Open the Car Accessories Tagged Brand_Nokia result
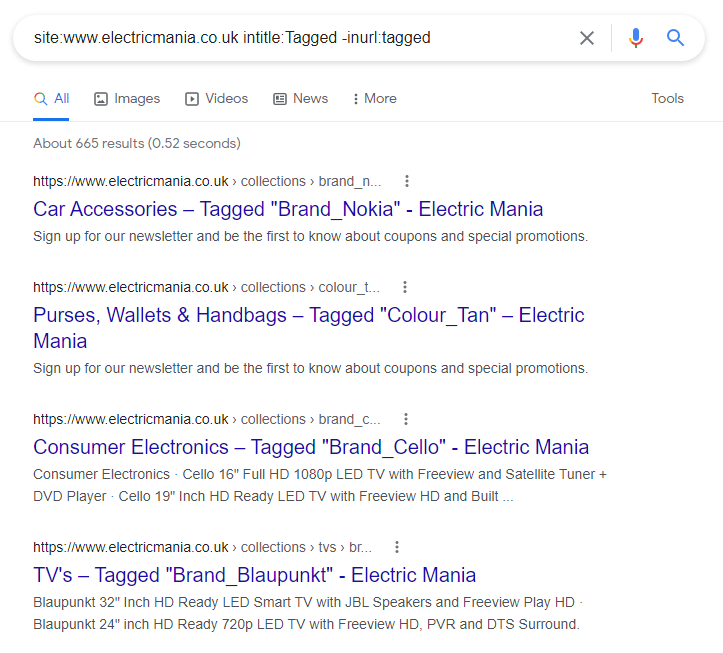Viewport: 723px width, 653px height. point(288,209)
